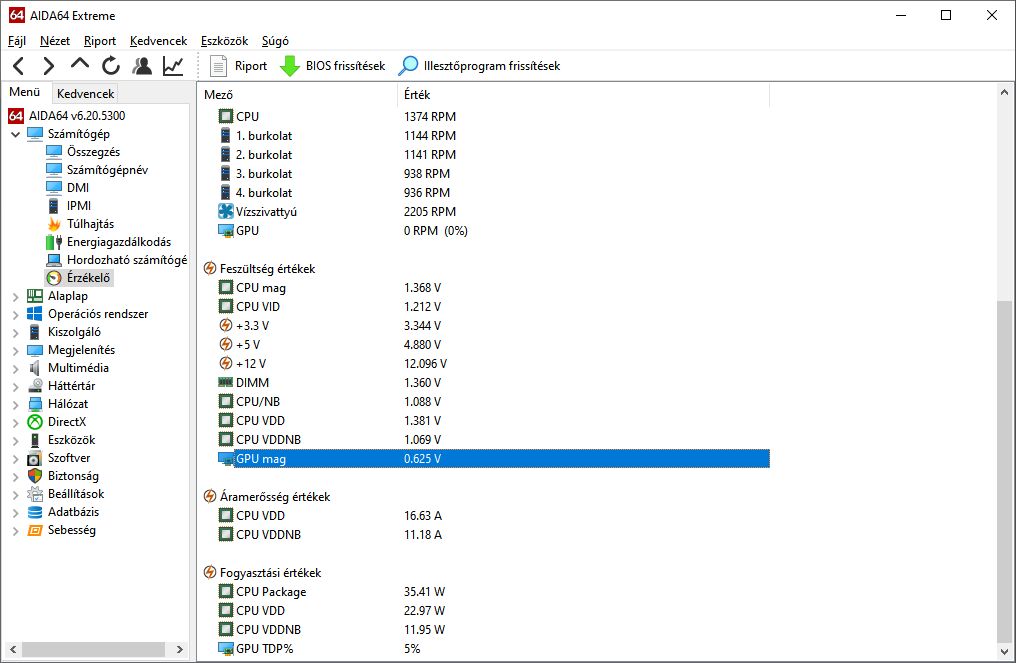Click the IPMI tower icon
This screenshot has height=663, width=1016.
click(x=54, y=206)
